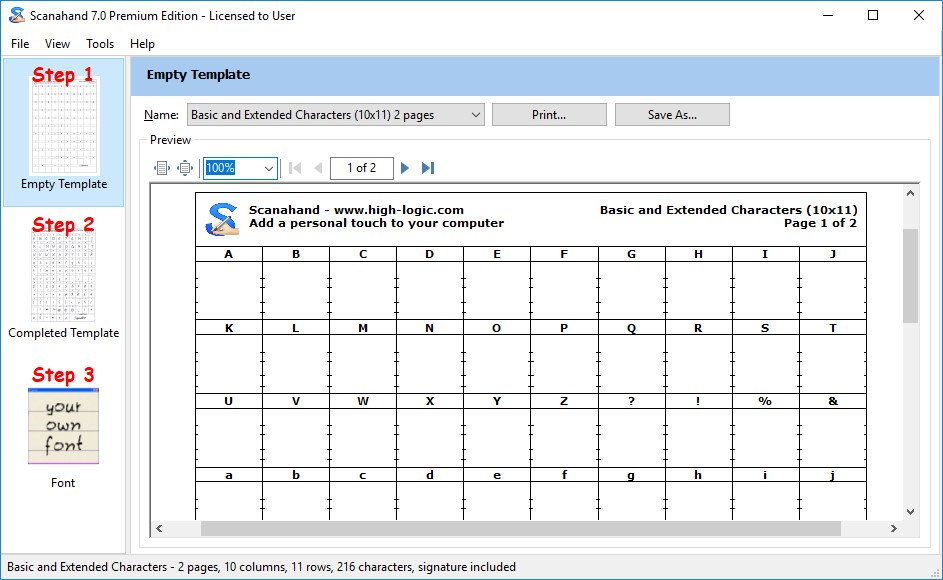Click 'Add a personal touch to your computer'
Viewport: 943px width, 580px height.
376,223
